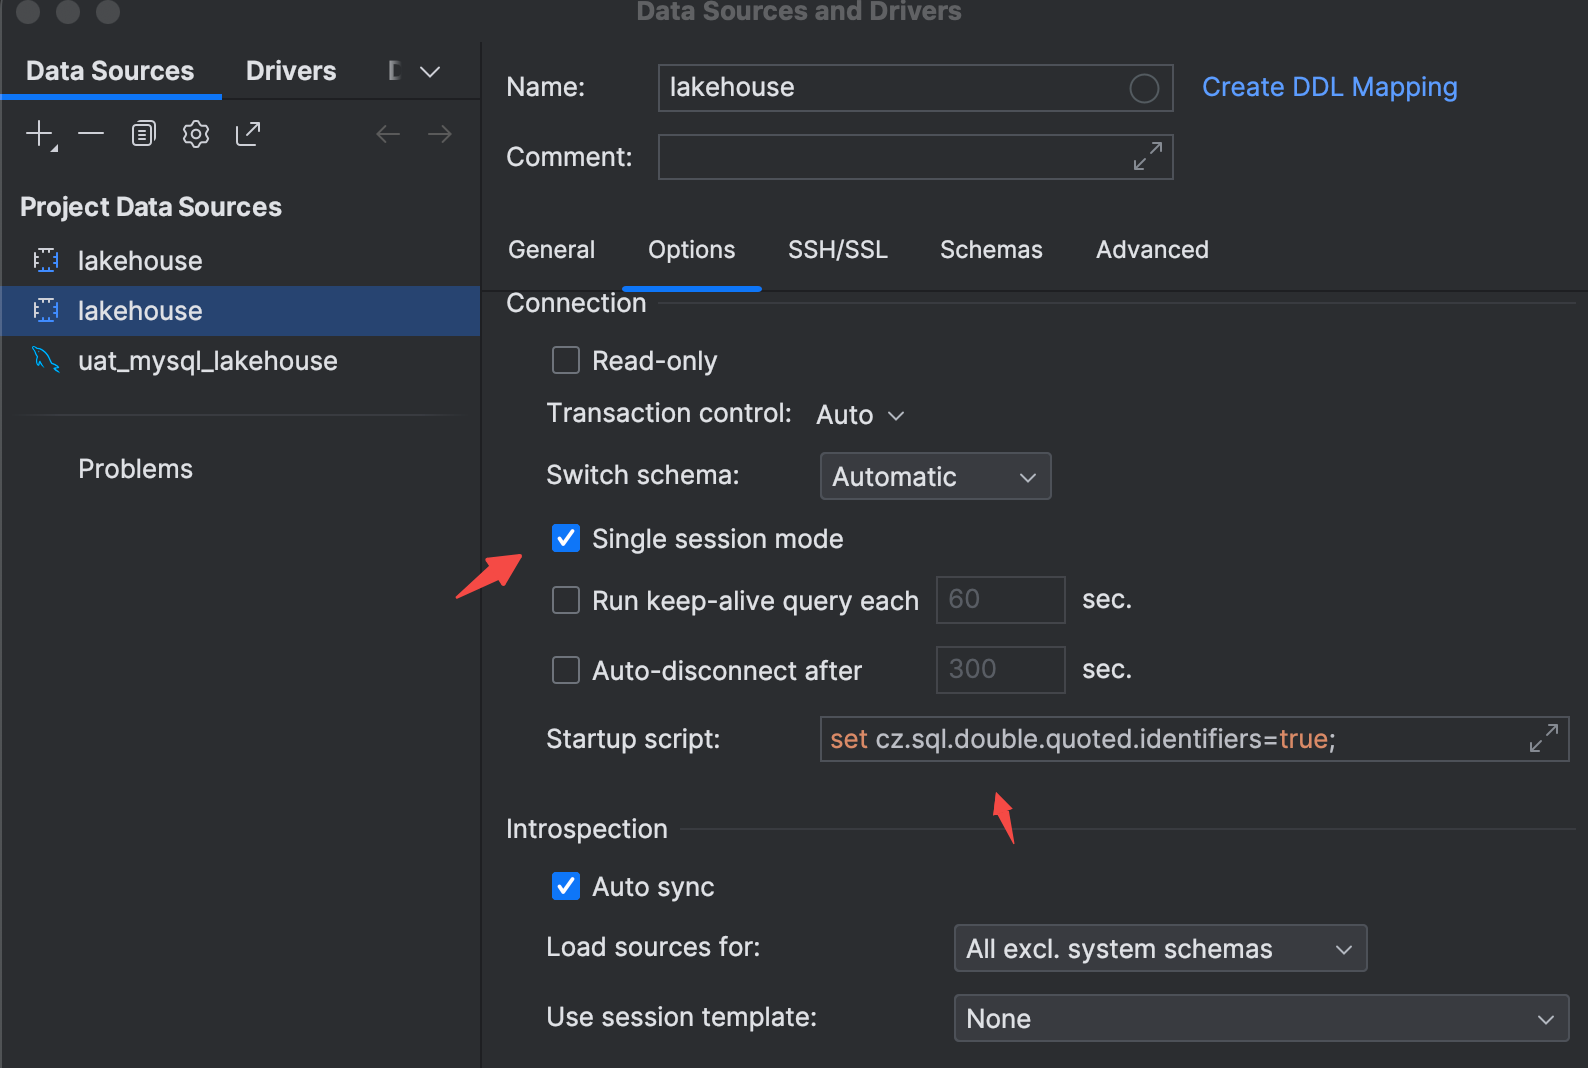Click the Name input field
The image size is (1588, 1068).
(915, 88)
